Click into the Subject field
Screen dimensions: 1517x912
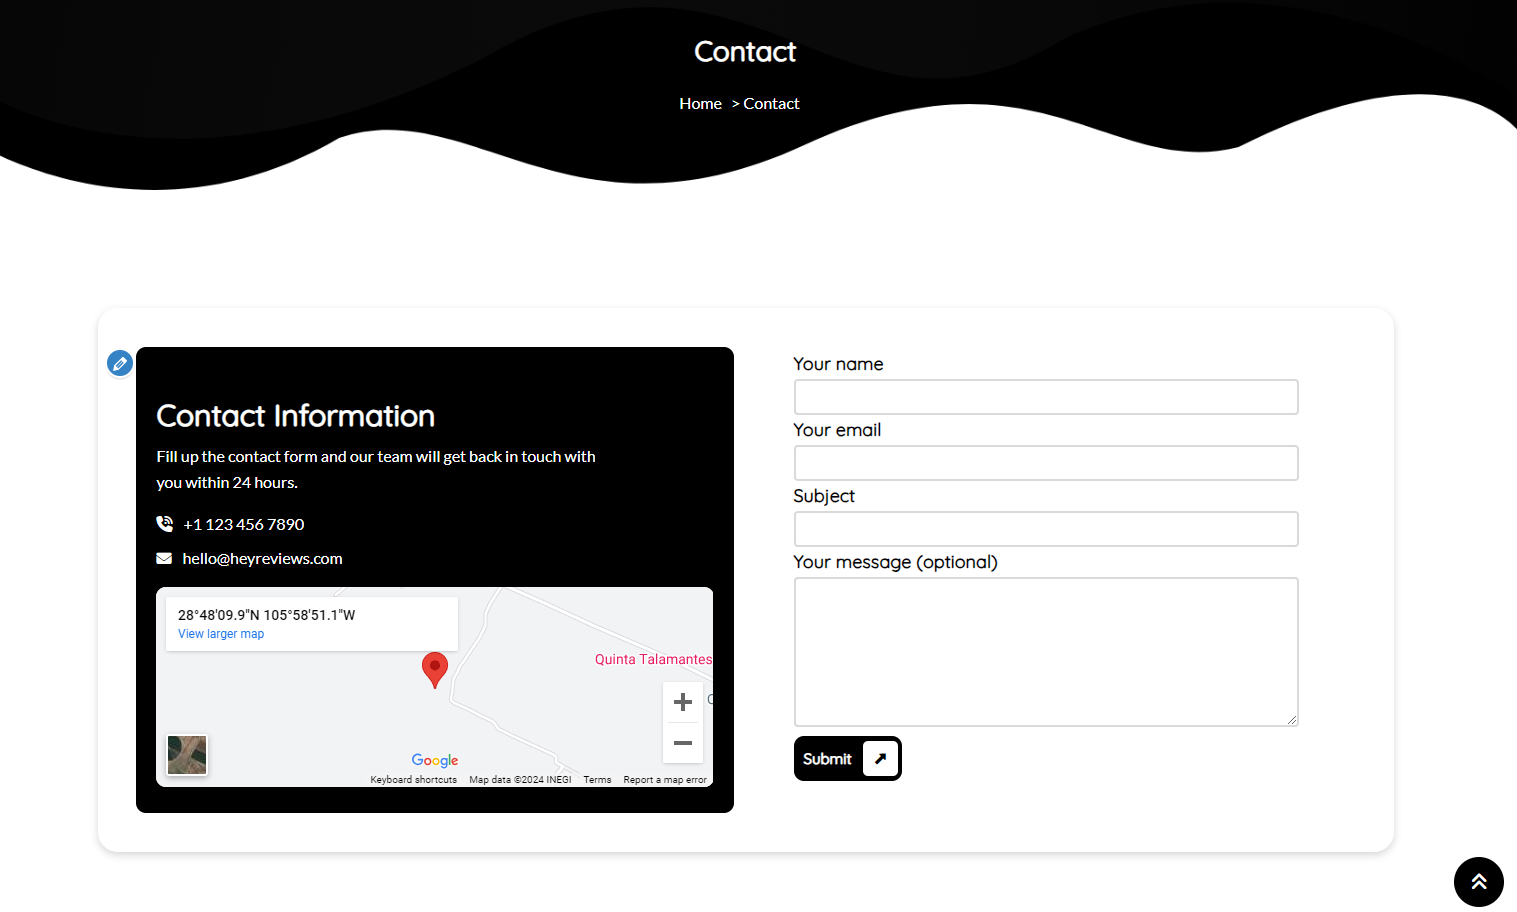[1045, 529]
